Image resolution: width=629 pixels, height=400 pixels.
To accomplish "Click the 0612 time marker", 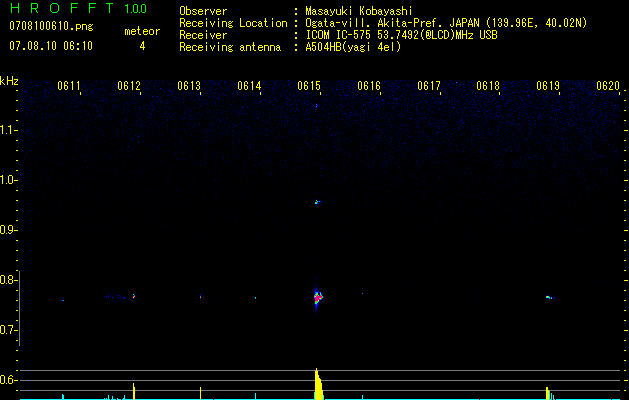I will 129,86.
